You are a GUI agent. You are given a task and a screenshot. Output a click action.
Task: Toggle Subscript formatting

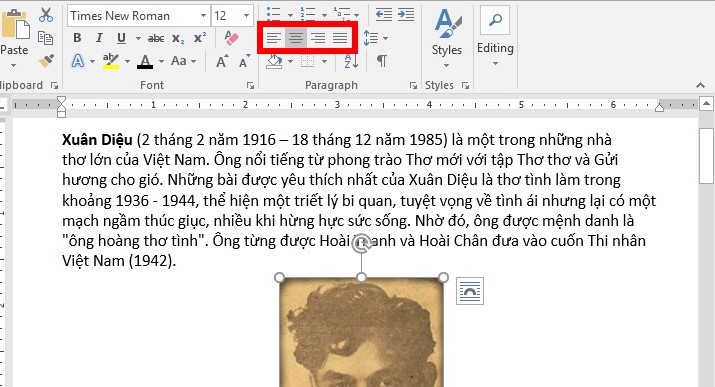coord(178,39)
